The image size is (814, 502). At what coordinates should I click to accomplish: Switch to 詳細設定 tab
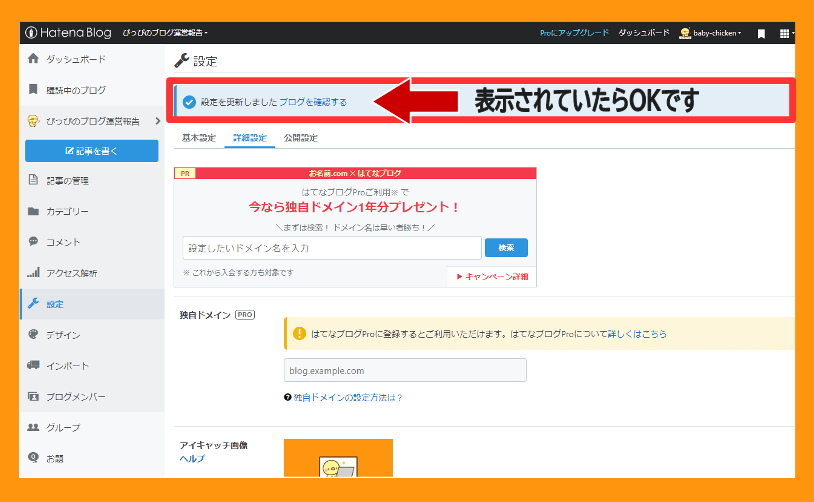pyautogui.click(x=250, y=138)
